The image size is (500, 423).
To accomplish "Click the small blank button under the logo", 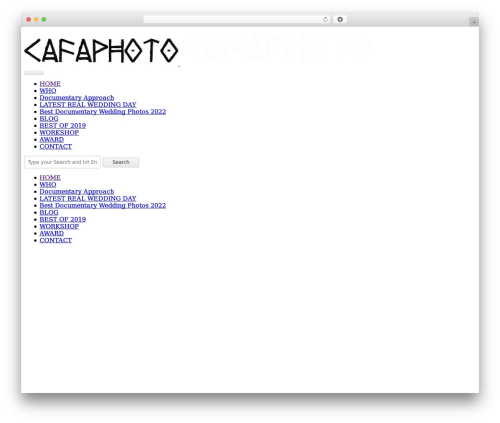I will coord(34,73).
